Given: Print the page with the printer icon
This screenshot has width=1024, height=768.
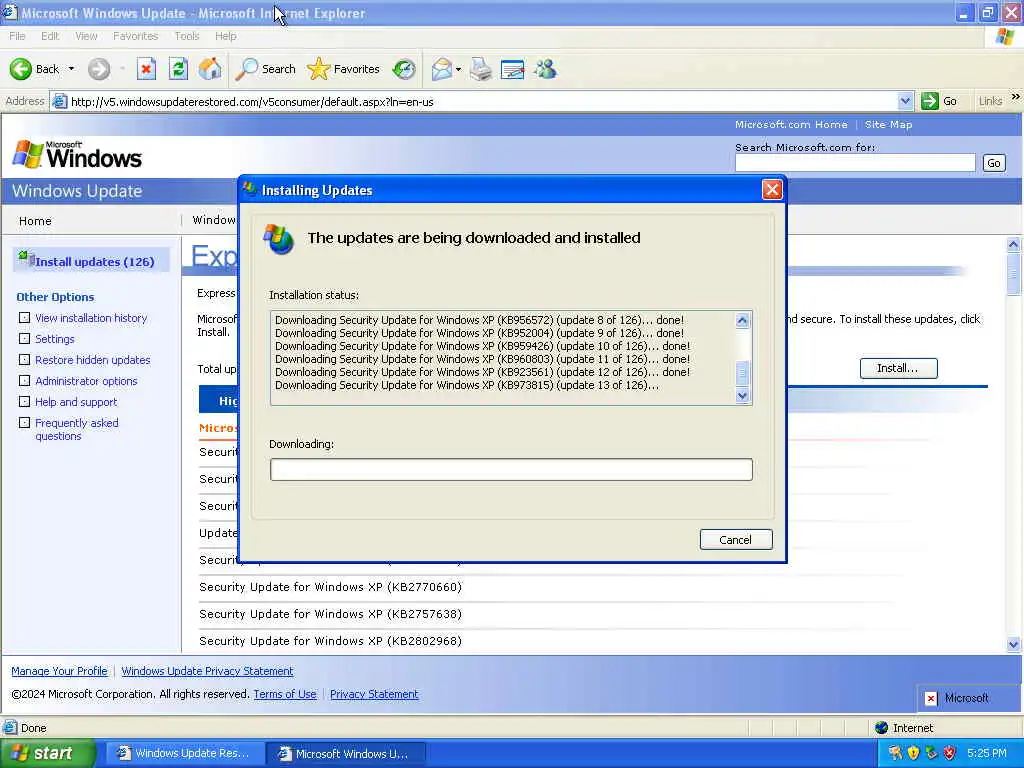Looking at the screenshot, I should tap(481, 69).
